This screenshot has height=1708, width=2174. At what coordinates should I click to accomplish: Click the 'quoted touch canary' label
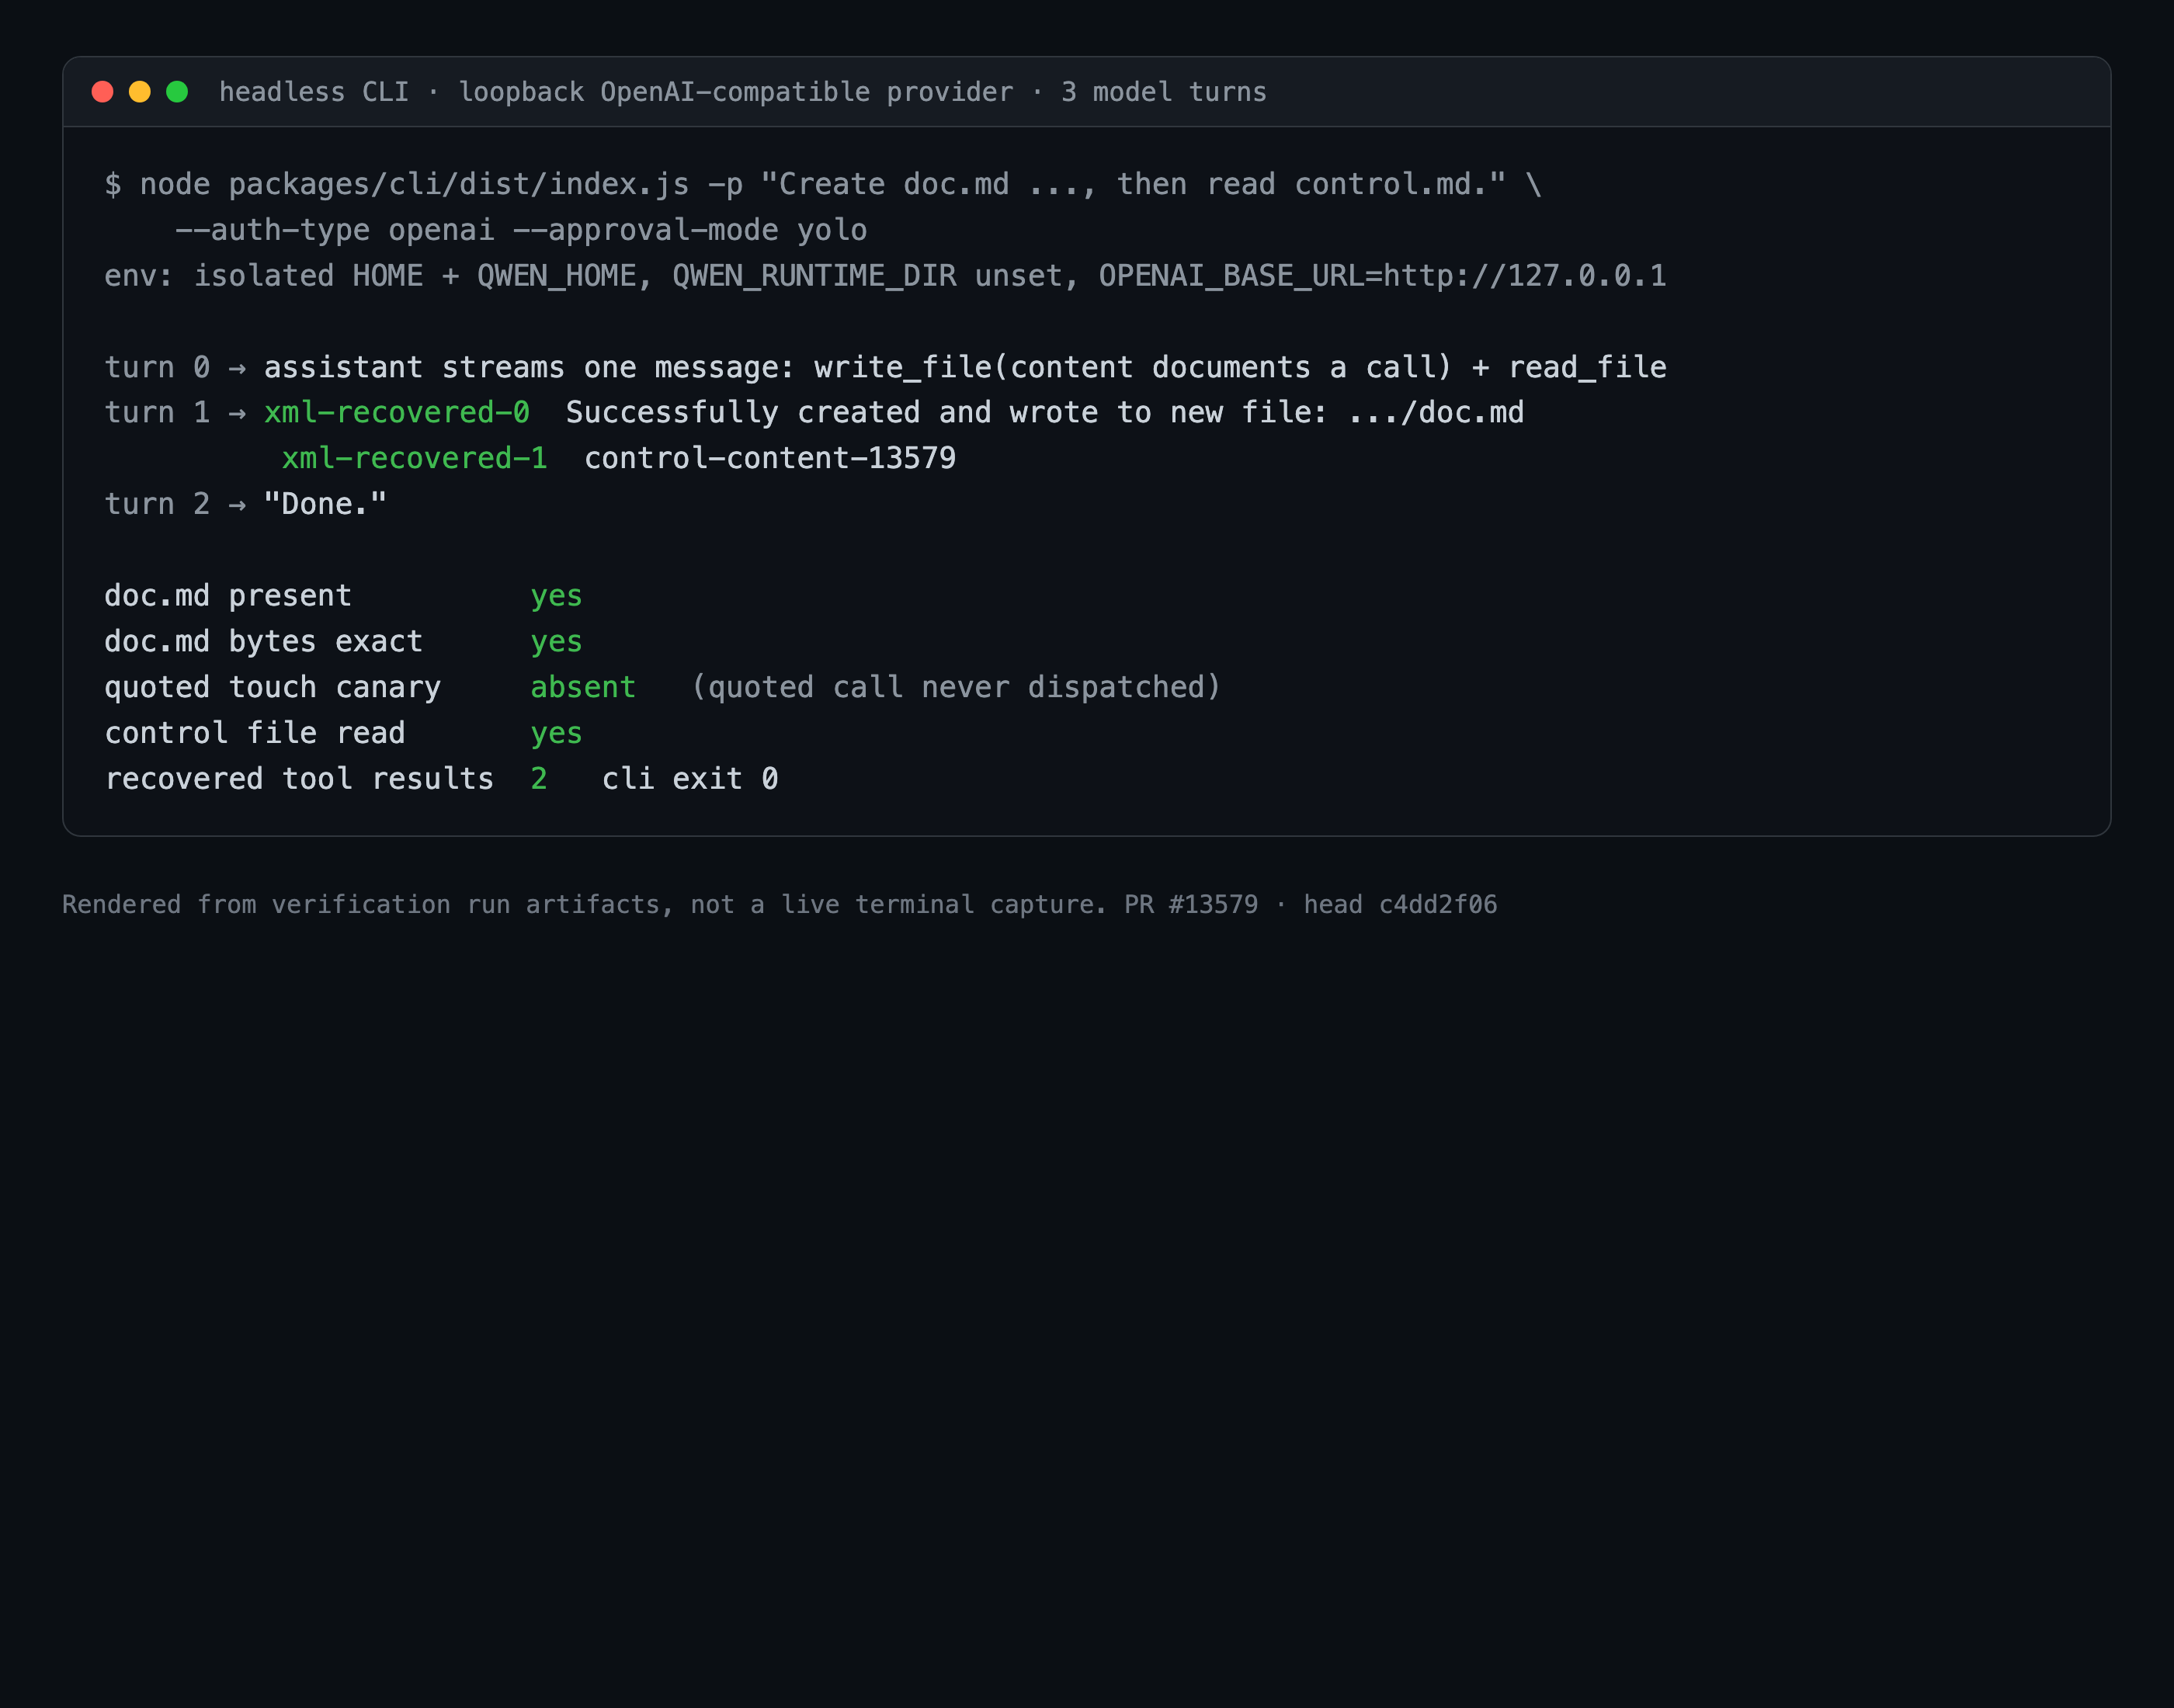click(x=273, y=688)
